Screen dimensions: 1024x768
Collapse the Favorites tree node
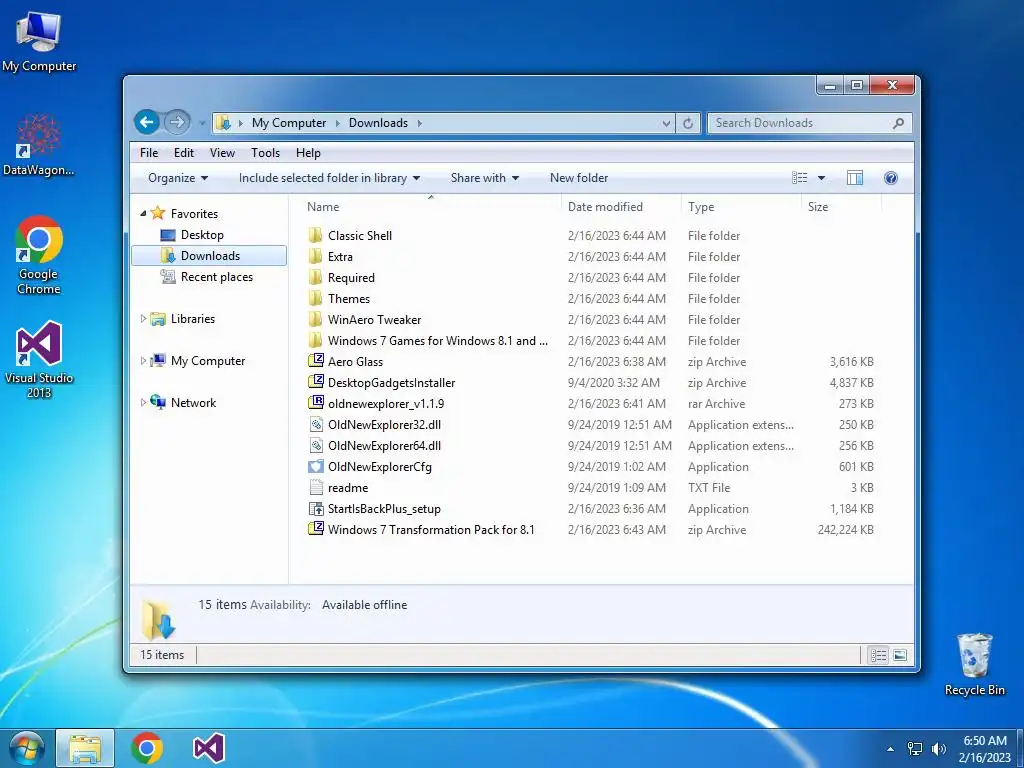[143, 214]
